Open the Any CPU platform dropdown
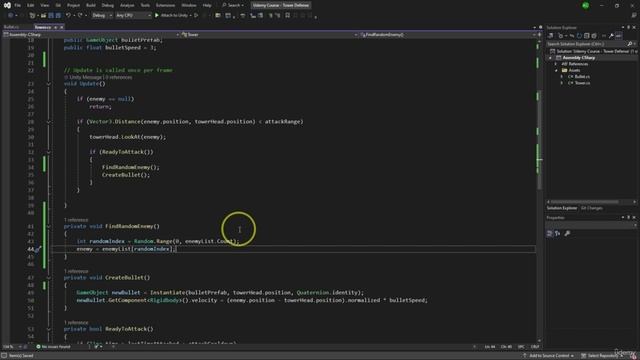This screenshot has height=360, width=640. tap(133, 16)
